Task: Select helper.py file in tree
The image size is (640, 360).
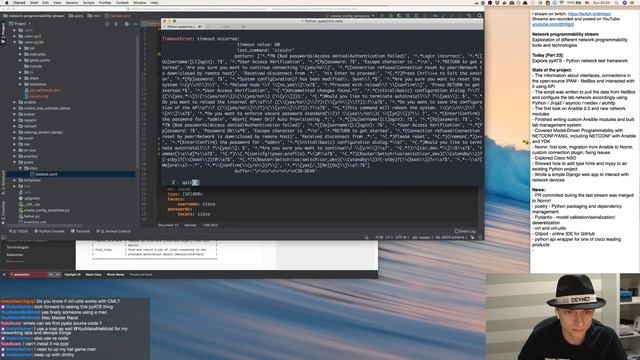Action: (29, 216)
